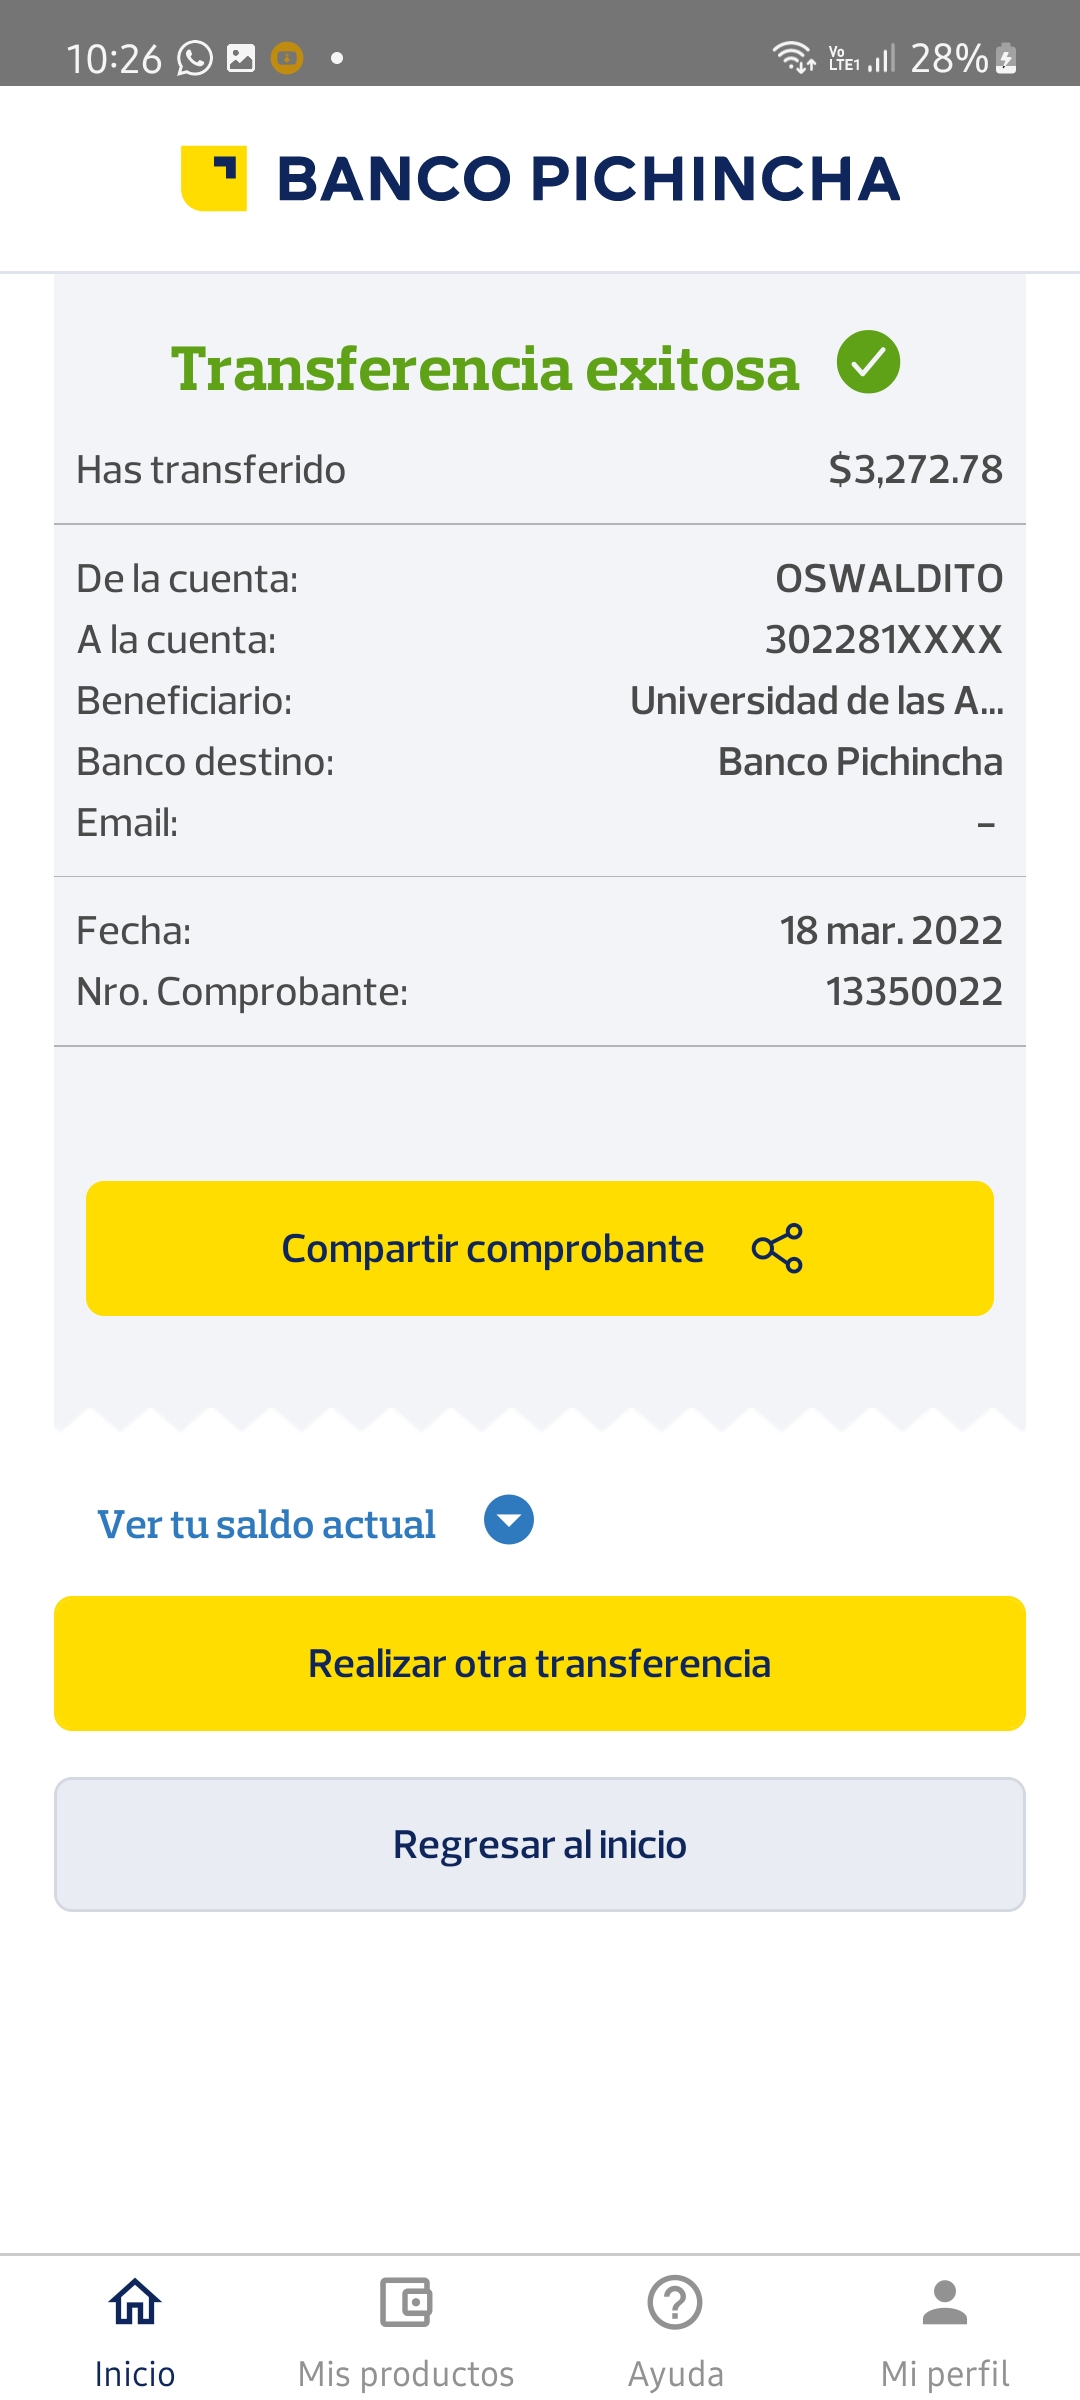Screen dimensions: 1080x2400
Task: Tap the truncated beneficiary name Universidad de las A...
Action: pyautogui.click(x=816, y=701)
